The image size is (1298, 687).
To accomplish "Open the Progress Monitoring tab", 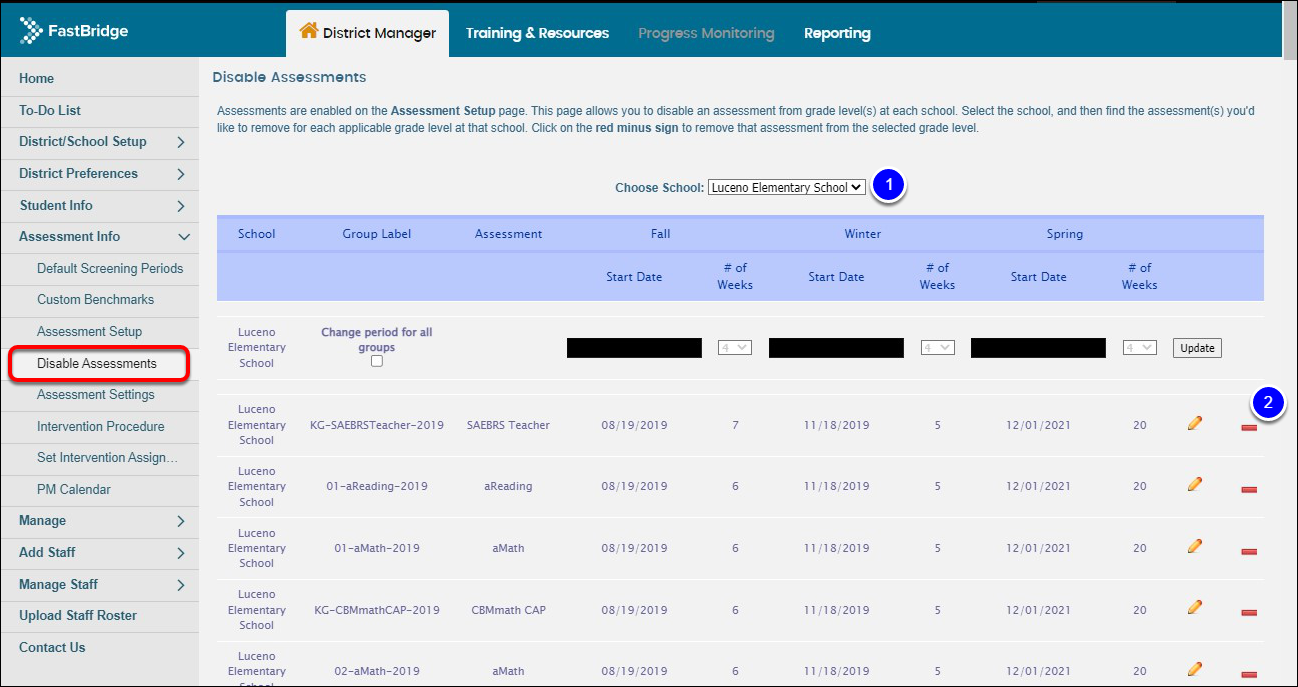I will 706,33.
